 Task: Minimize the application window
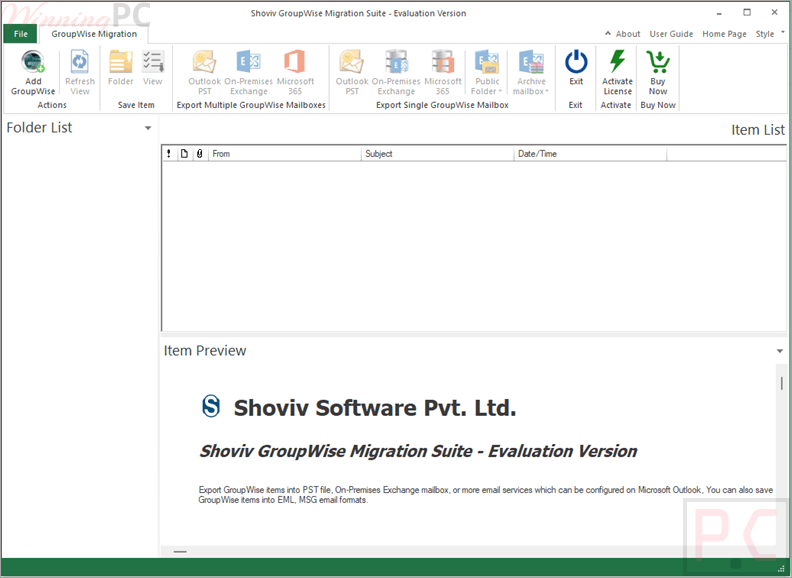point(719,13)
